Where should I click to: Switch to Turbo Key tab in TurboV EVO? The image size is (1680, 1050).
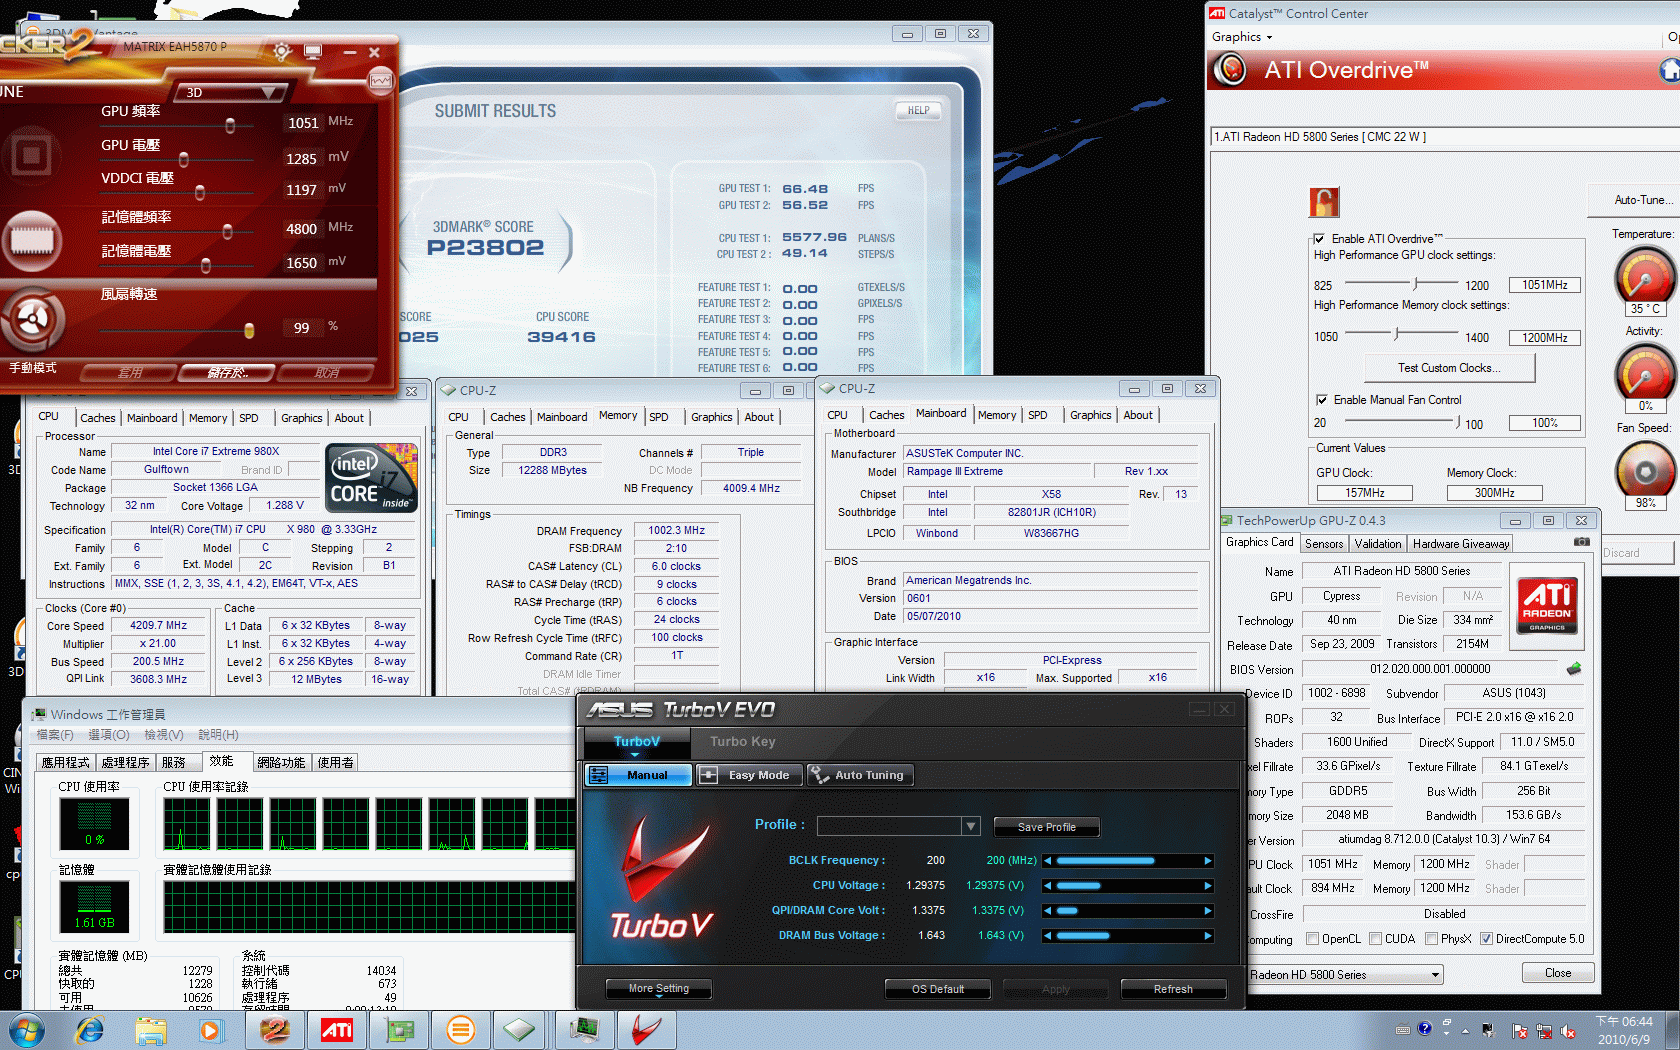point(742,742)
